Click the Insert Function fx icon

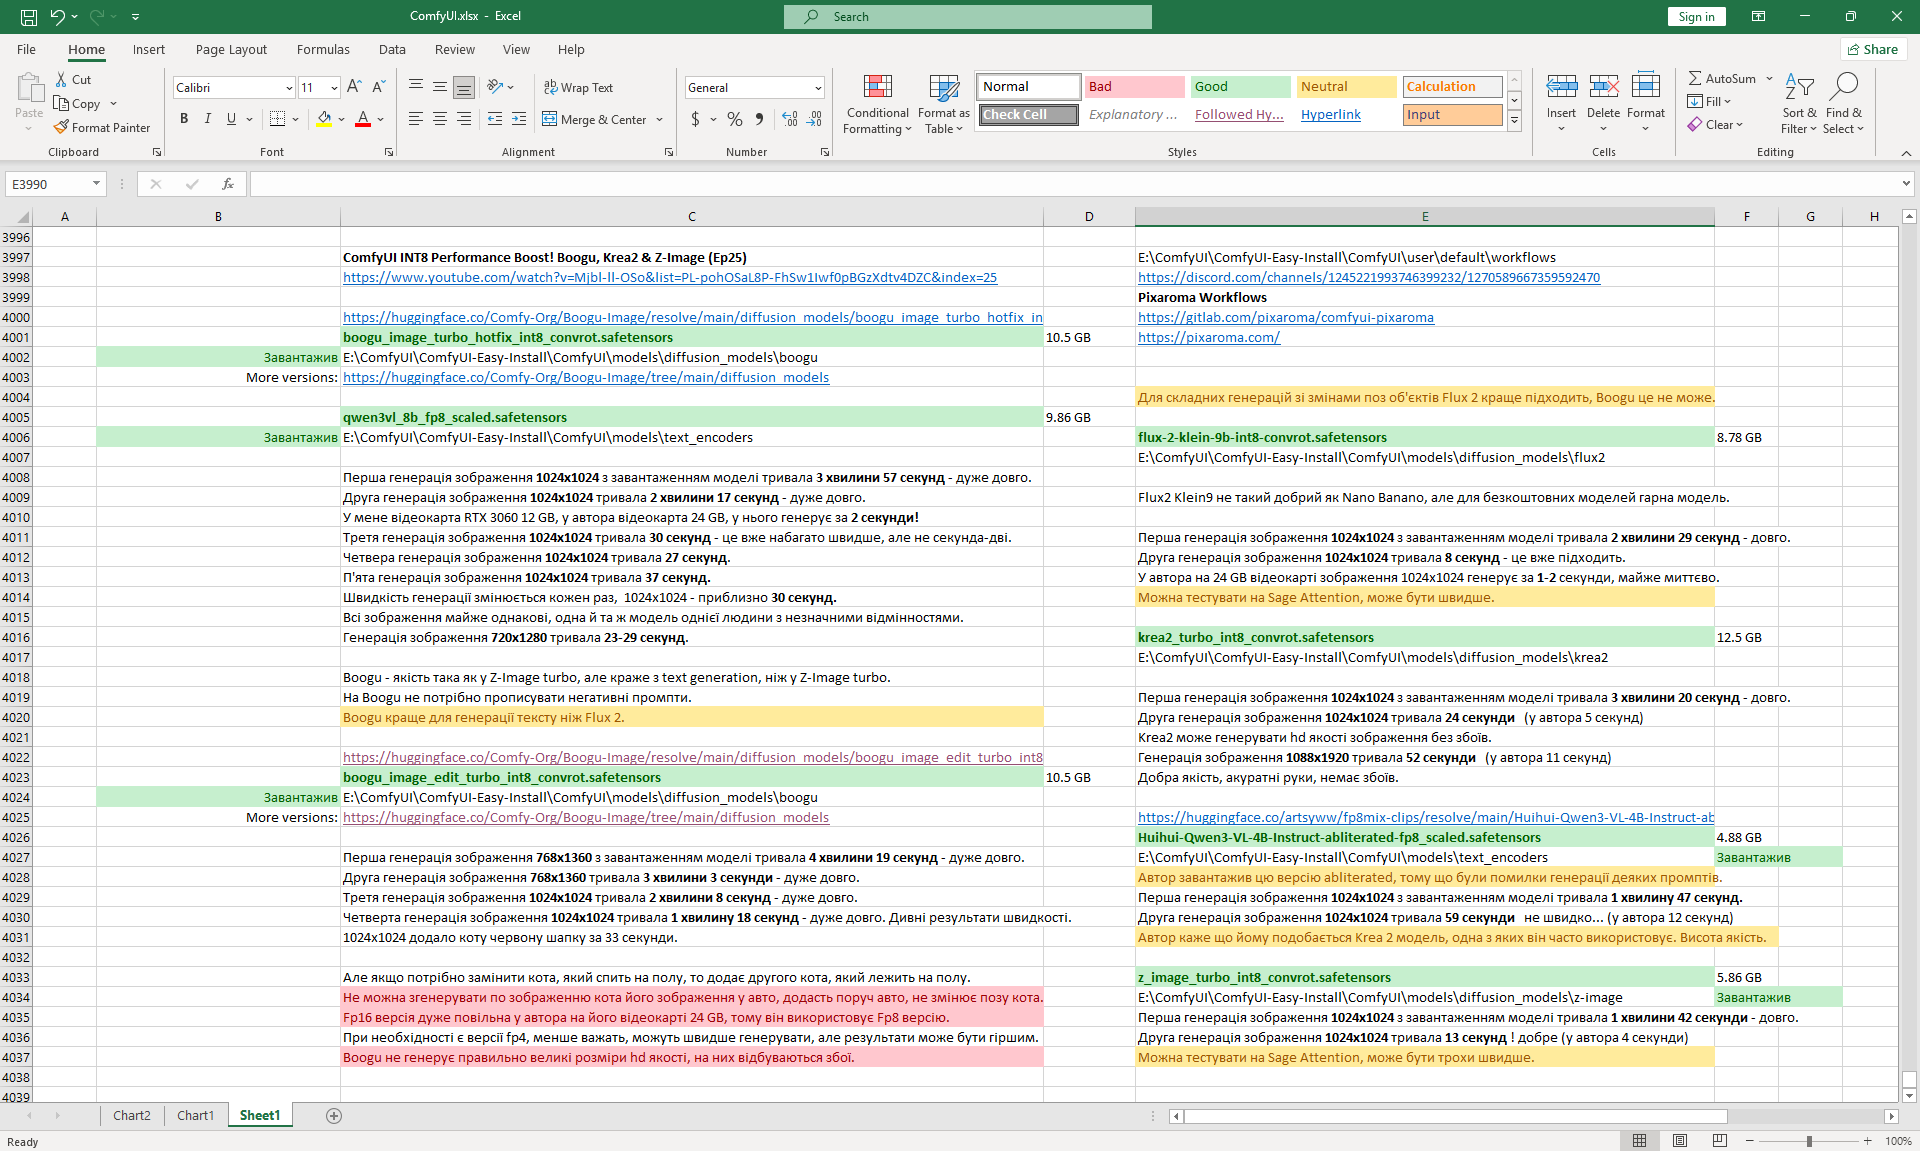pos(228,184)
